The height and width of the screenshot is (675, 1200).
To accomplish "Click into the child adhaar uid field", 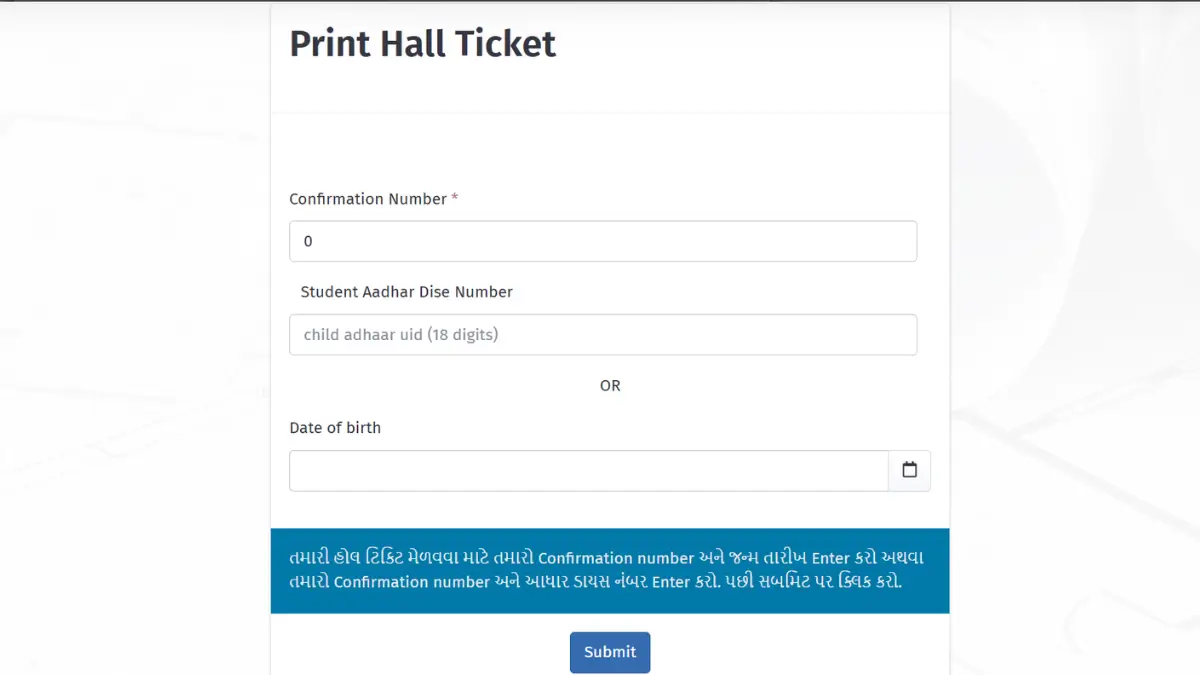I will pyautogui.click(x=603, y=335).
